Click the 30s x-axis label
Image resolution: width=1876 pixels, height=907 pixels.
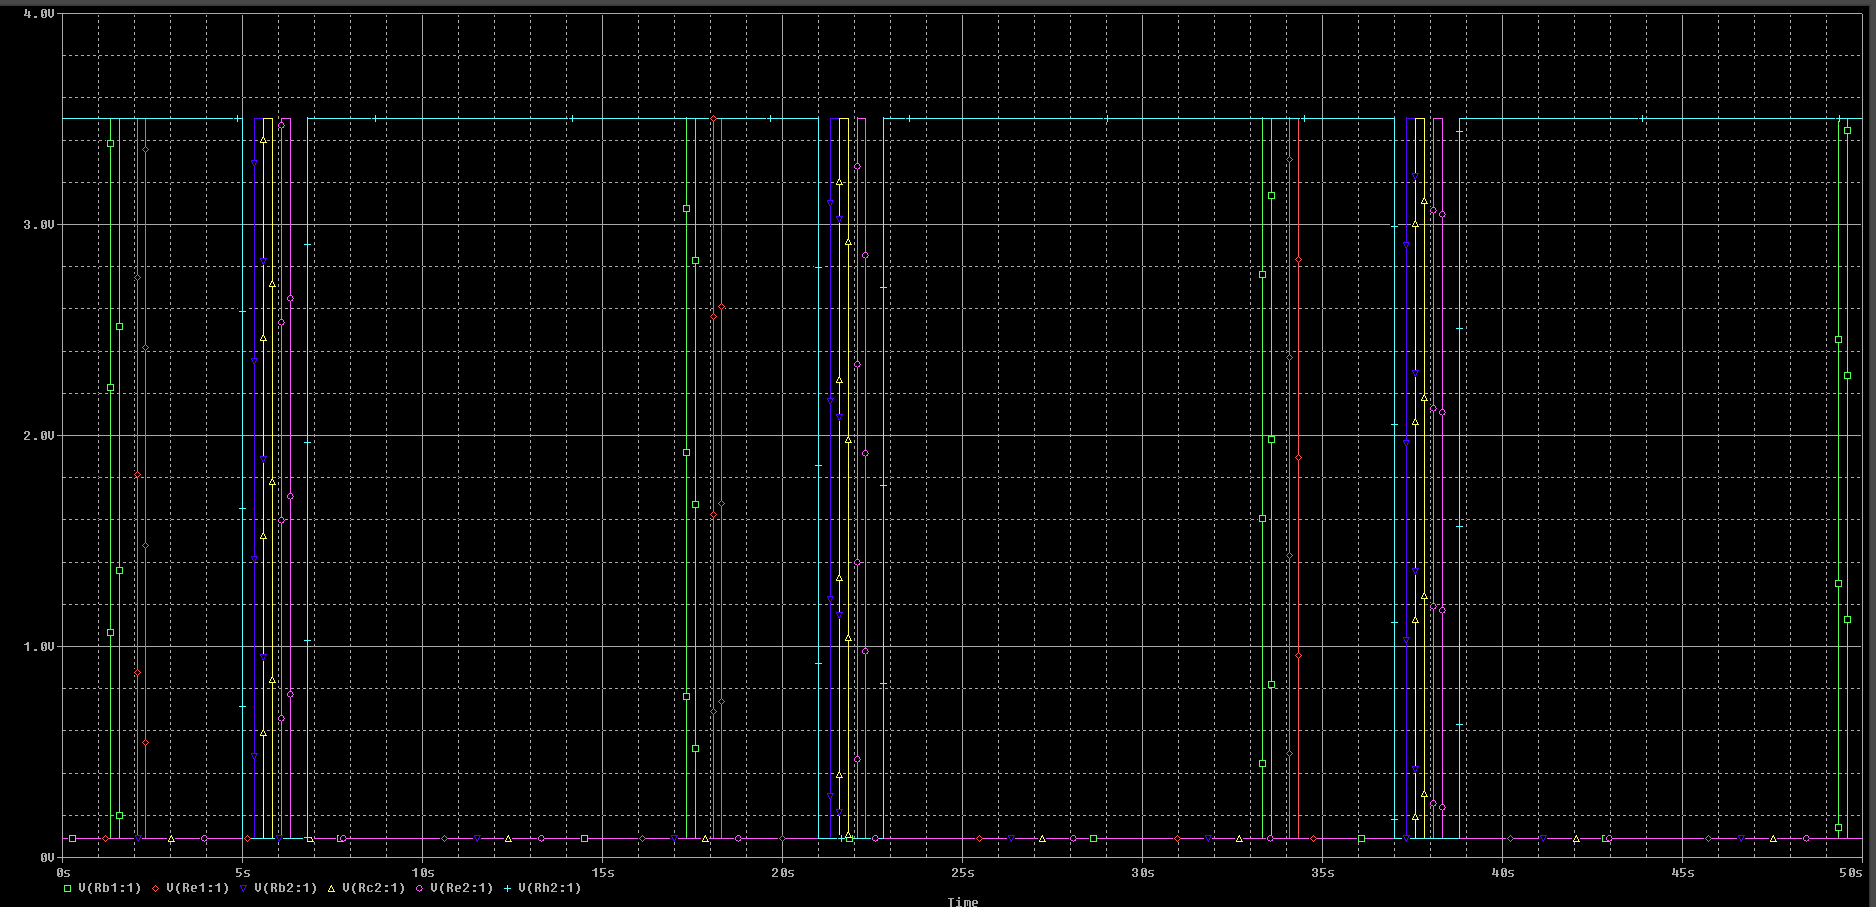tap(1143, 873)
